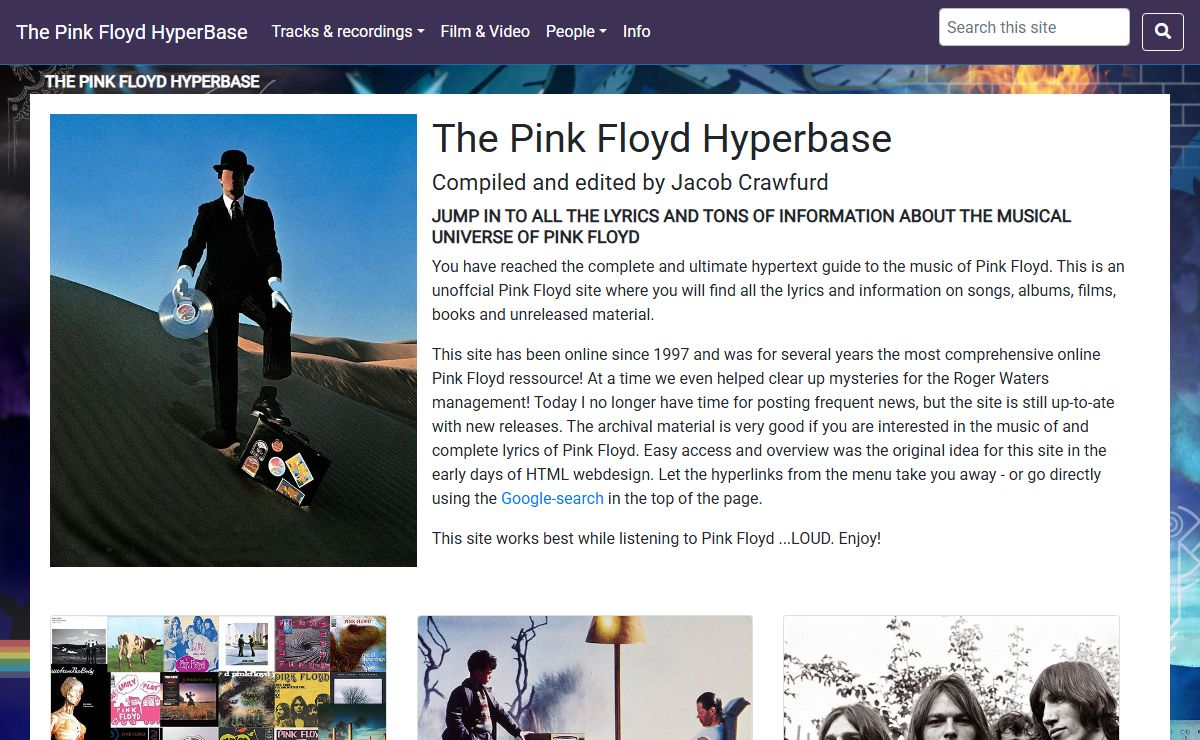Click the Wish You Were Here desert businessman image
This screenshot has width=1200, height=740.
pyautogui.click(x=233, y=340)
